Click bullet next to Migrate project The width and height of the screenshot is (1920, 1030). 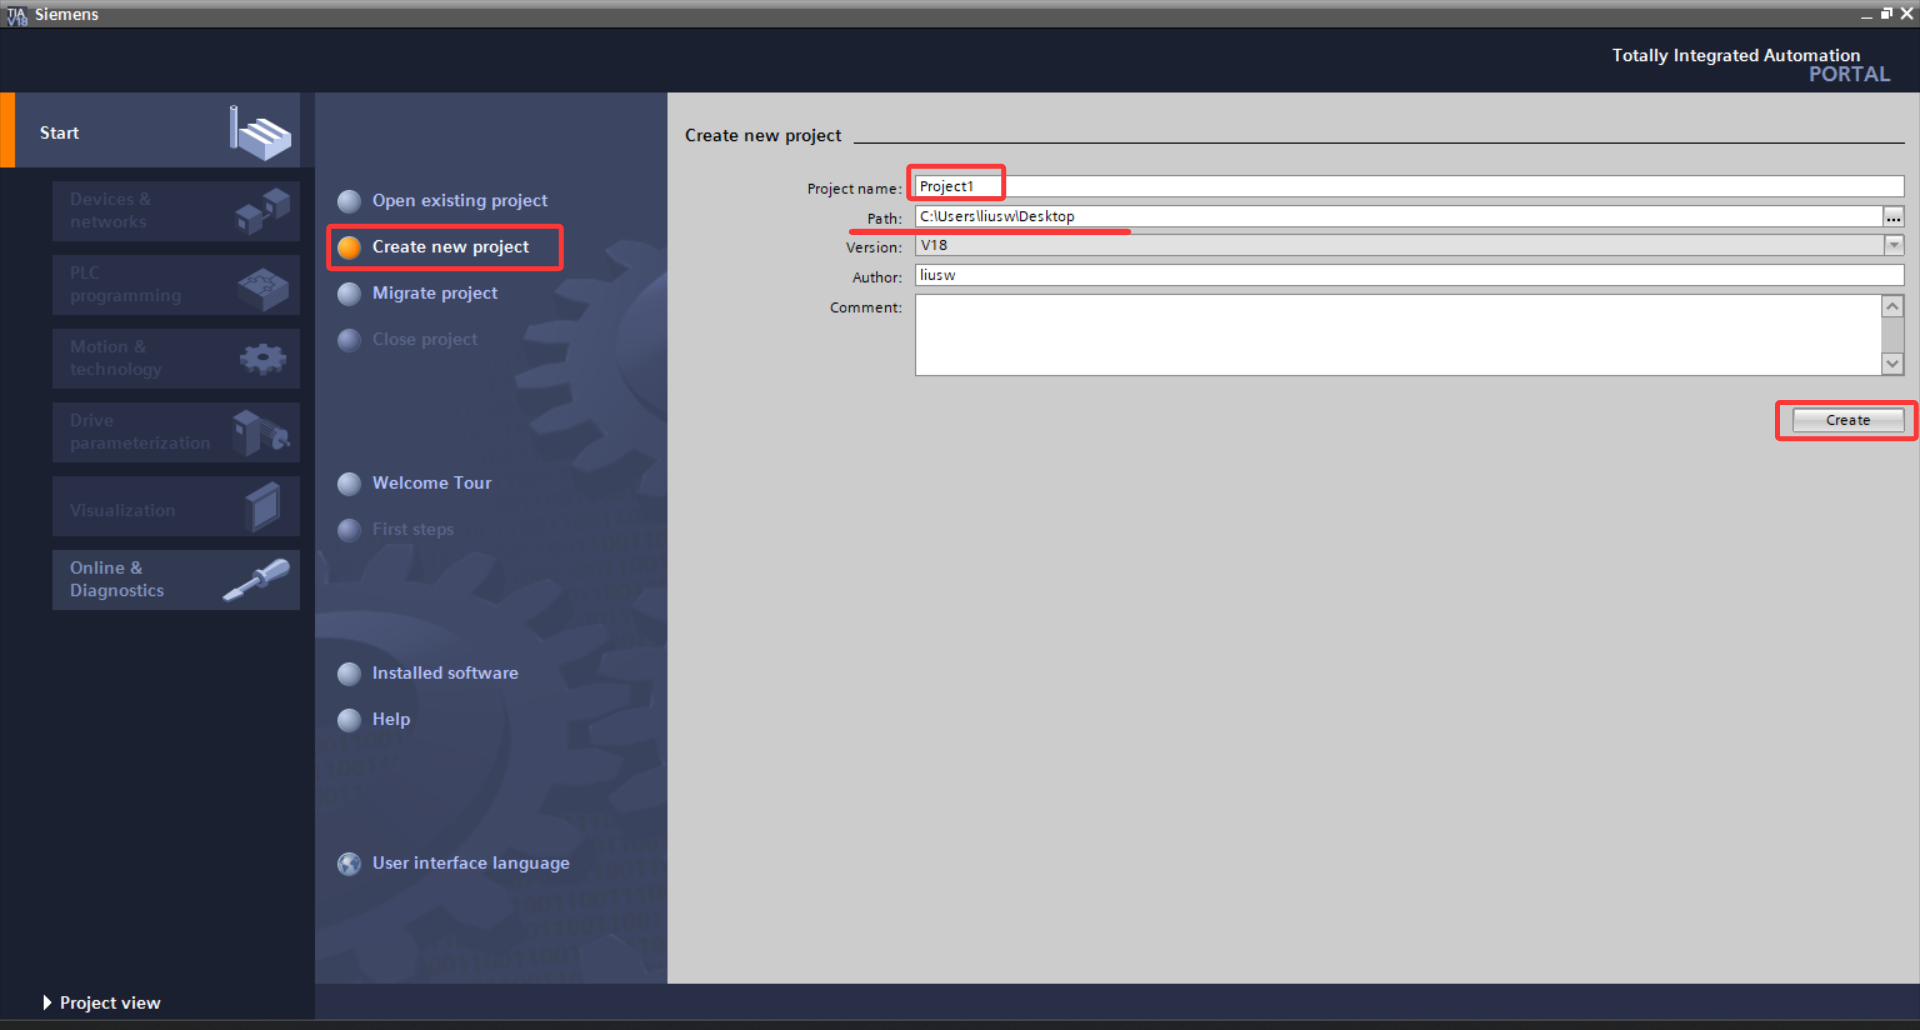(349, 294)
